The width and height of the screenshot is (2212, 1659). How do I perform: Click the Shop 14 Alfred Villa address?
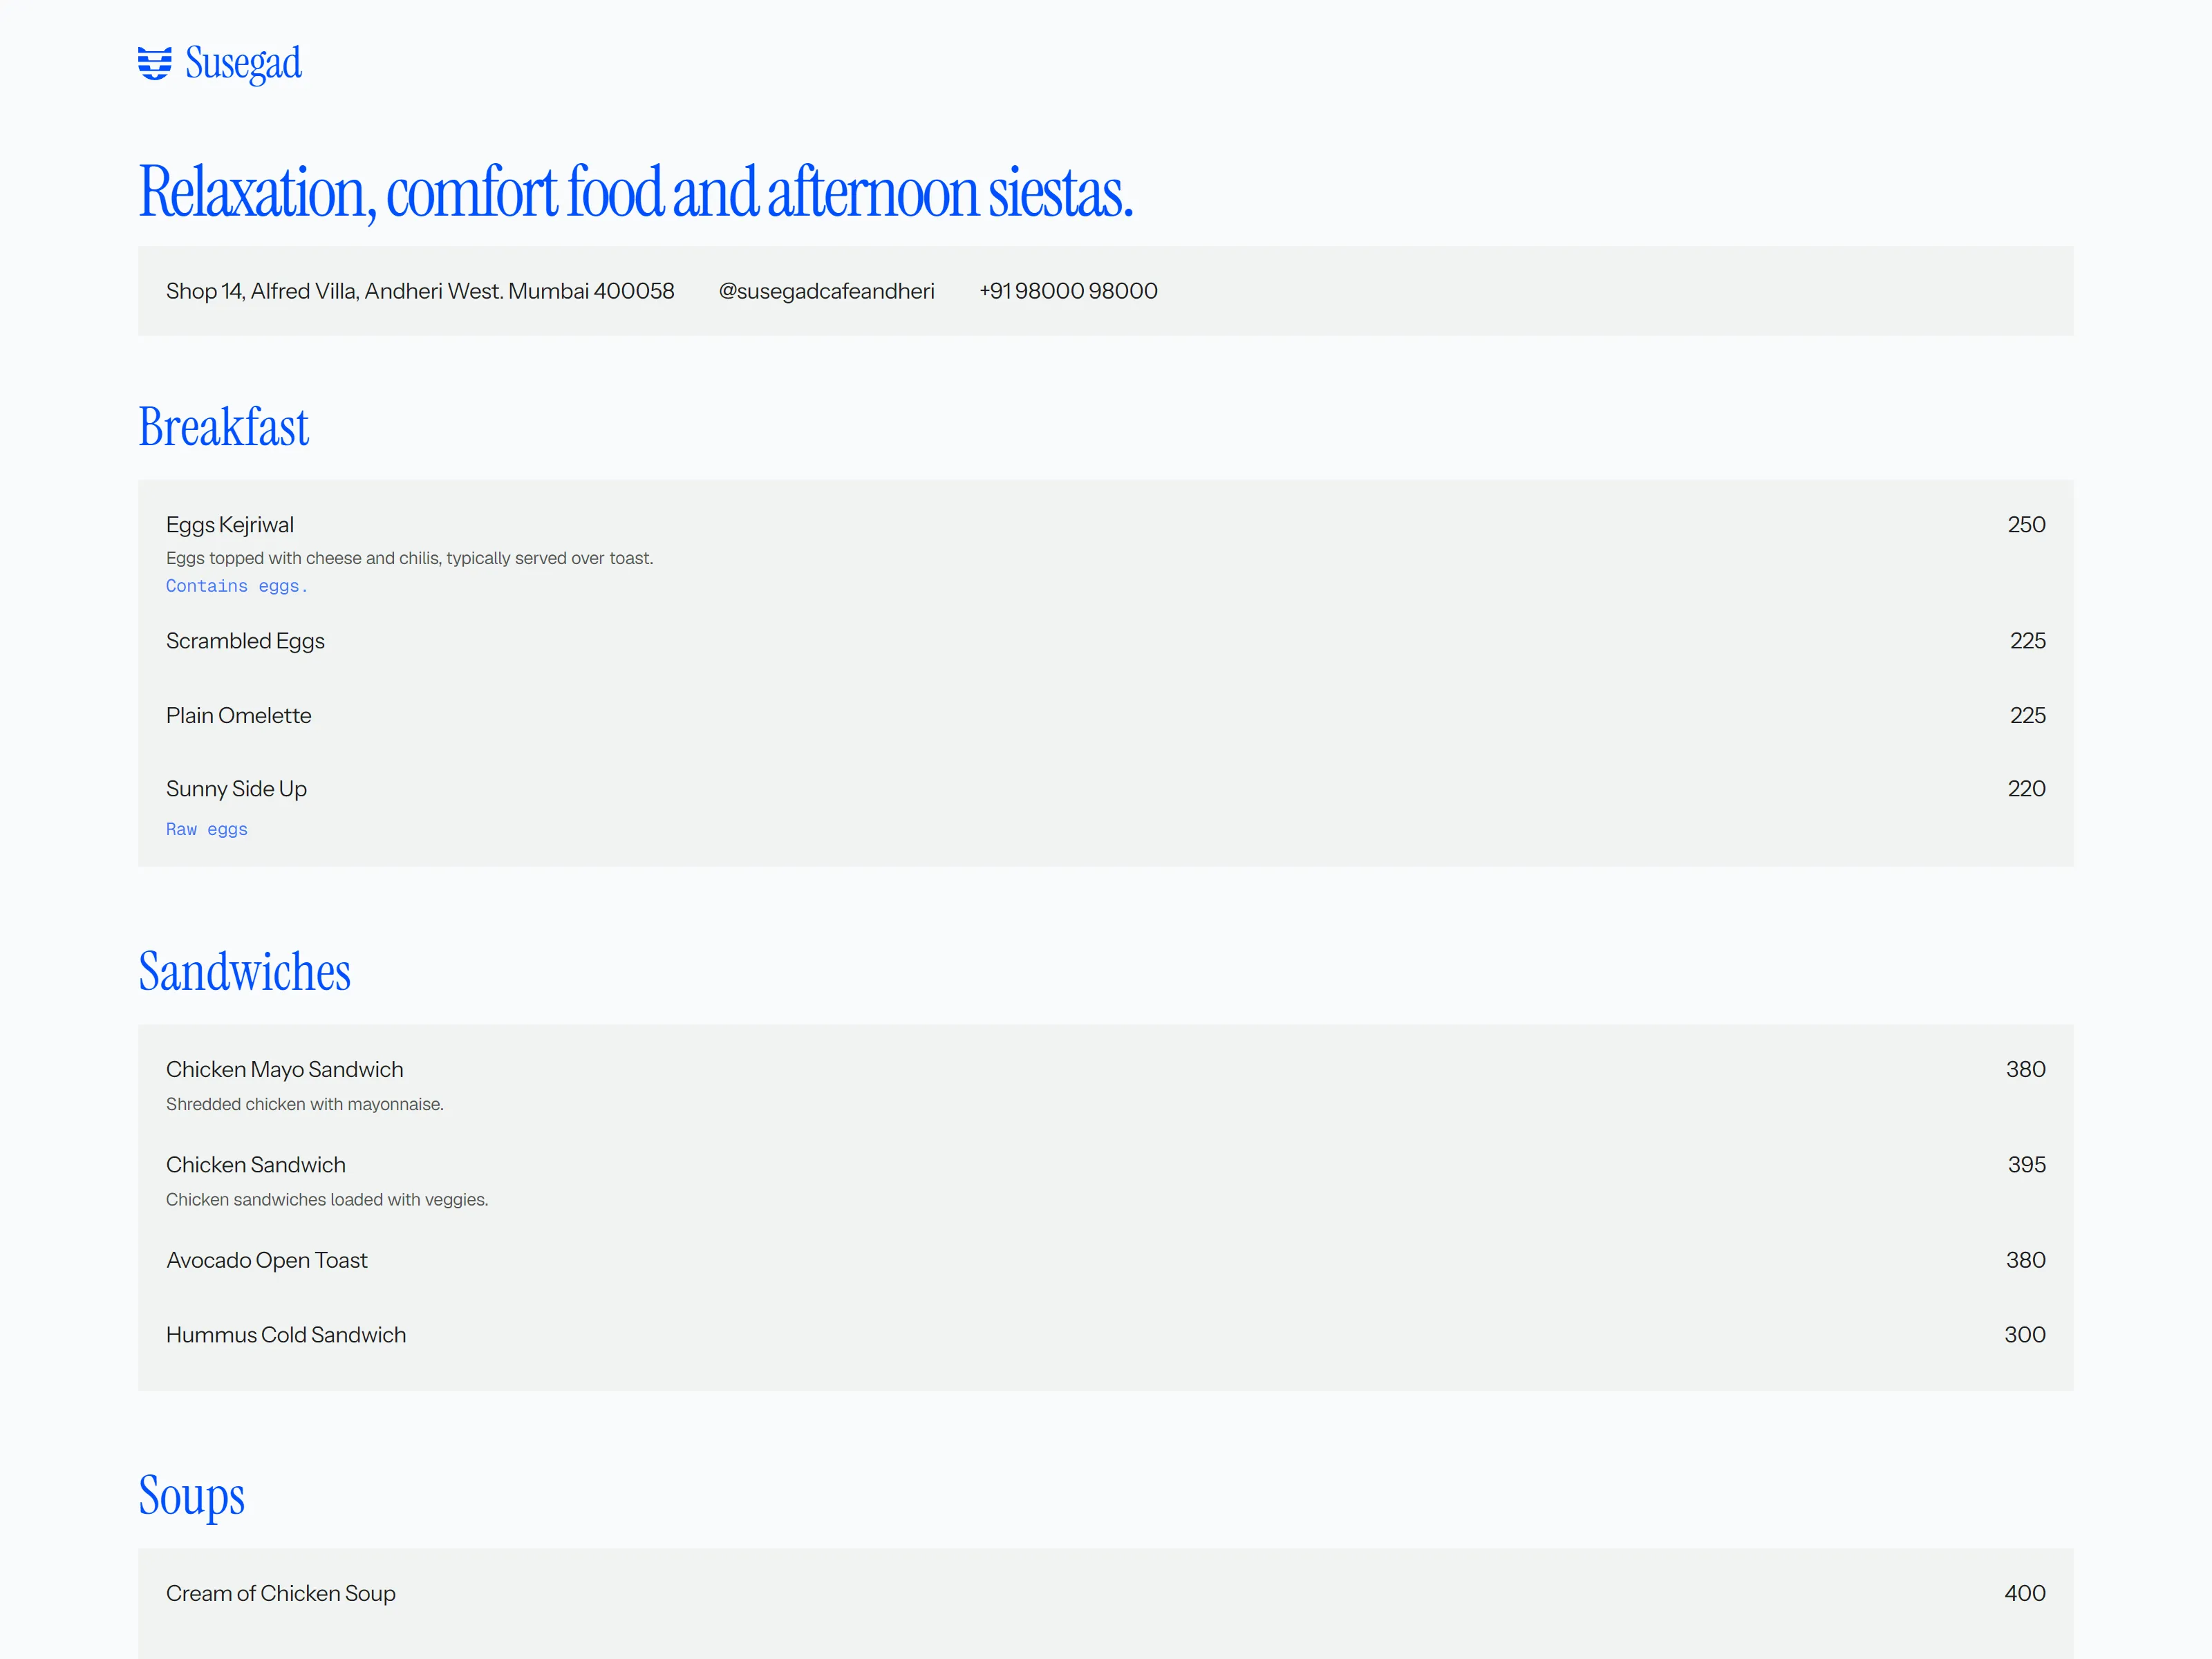(x=420, y=291)
